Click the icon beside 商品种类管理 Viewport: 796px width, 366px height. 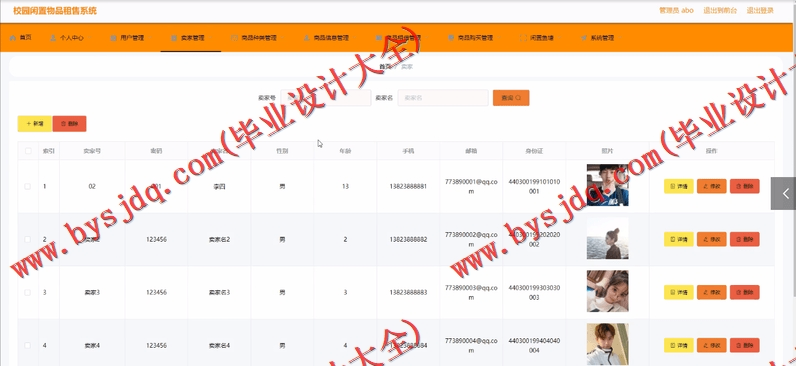point(234,38)
